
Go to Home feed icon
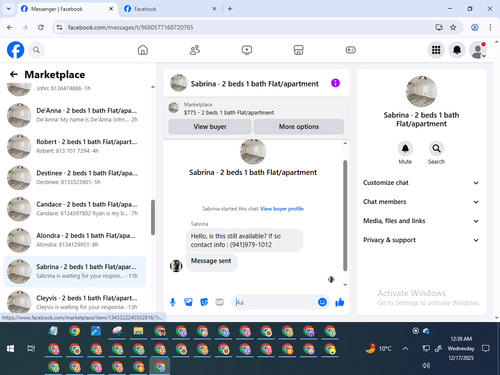[143, 50]
